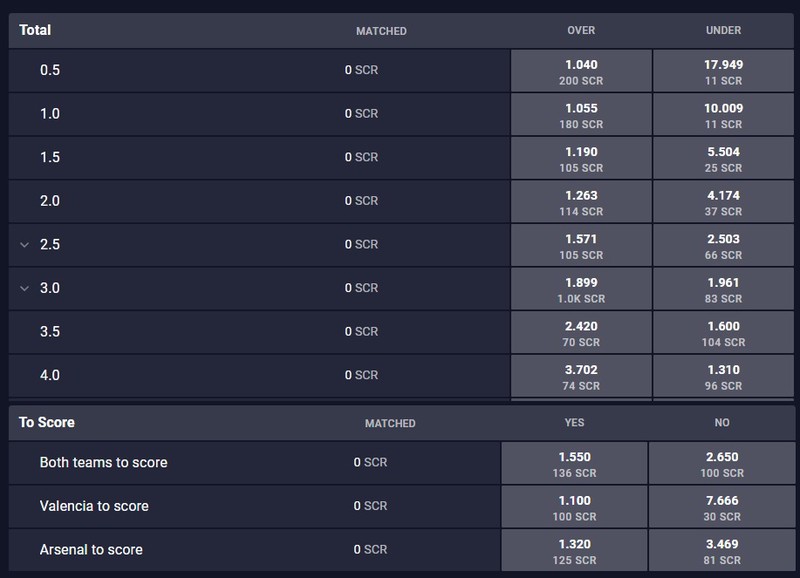Click Over 3.0 odds 1.899

581,289
